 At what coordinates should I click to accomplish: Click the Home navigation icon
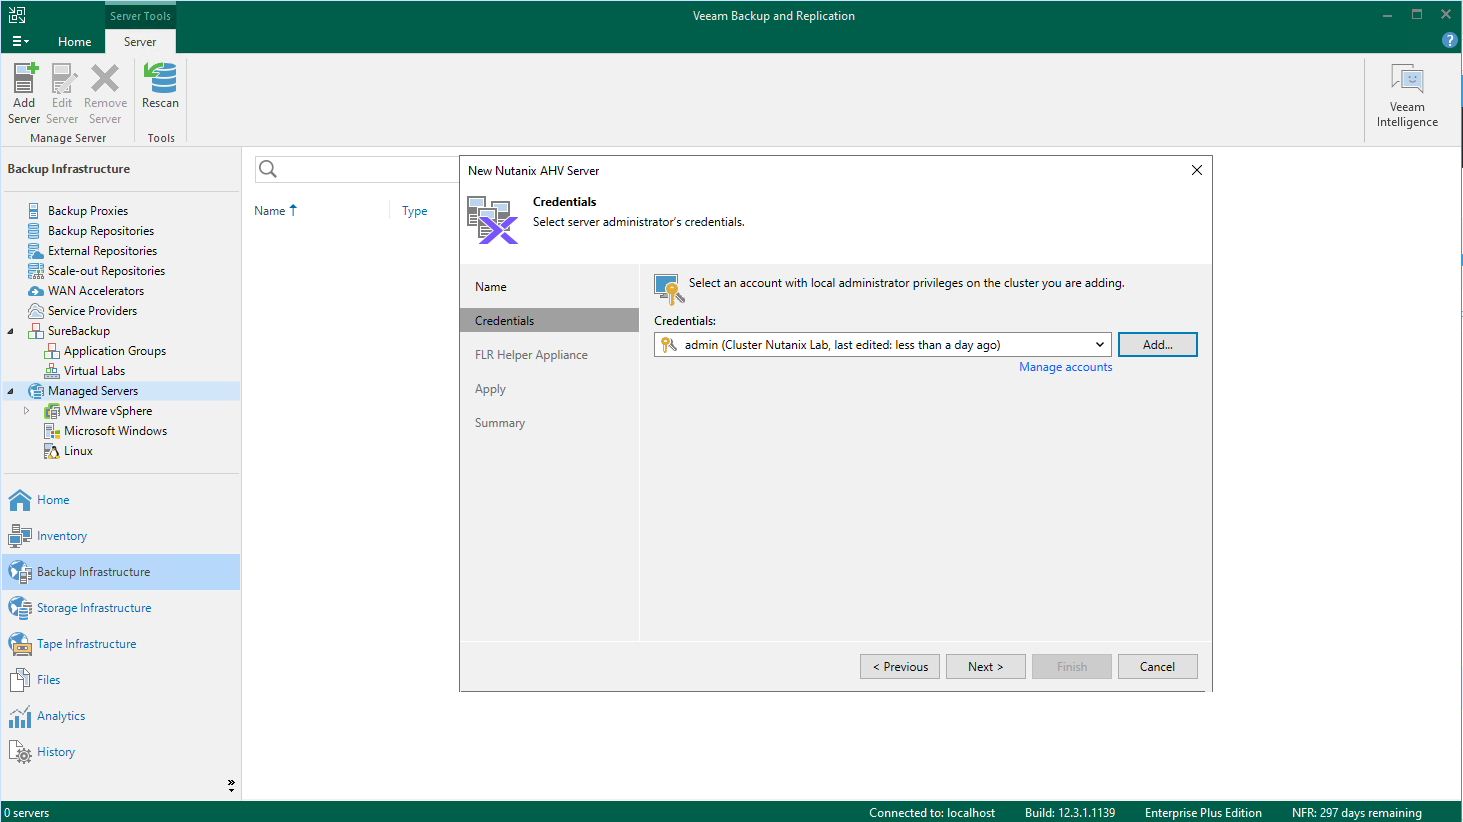20,500
